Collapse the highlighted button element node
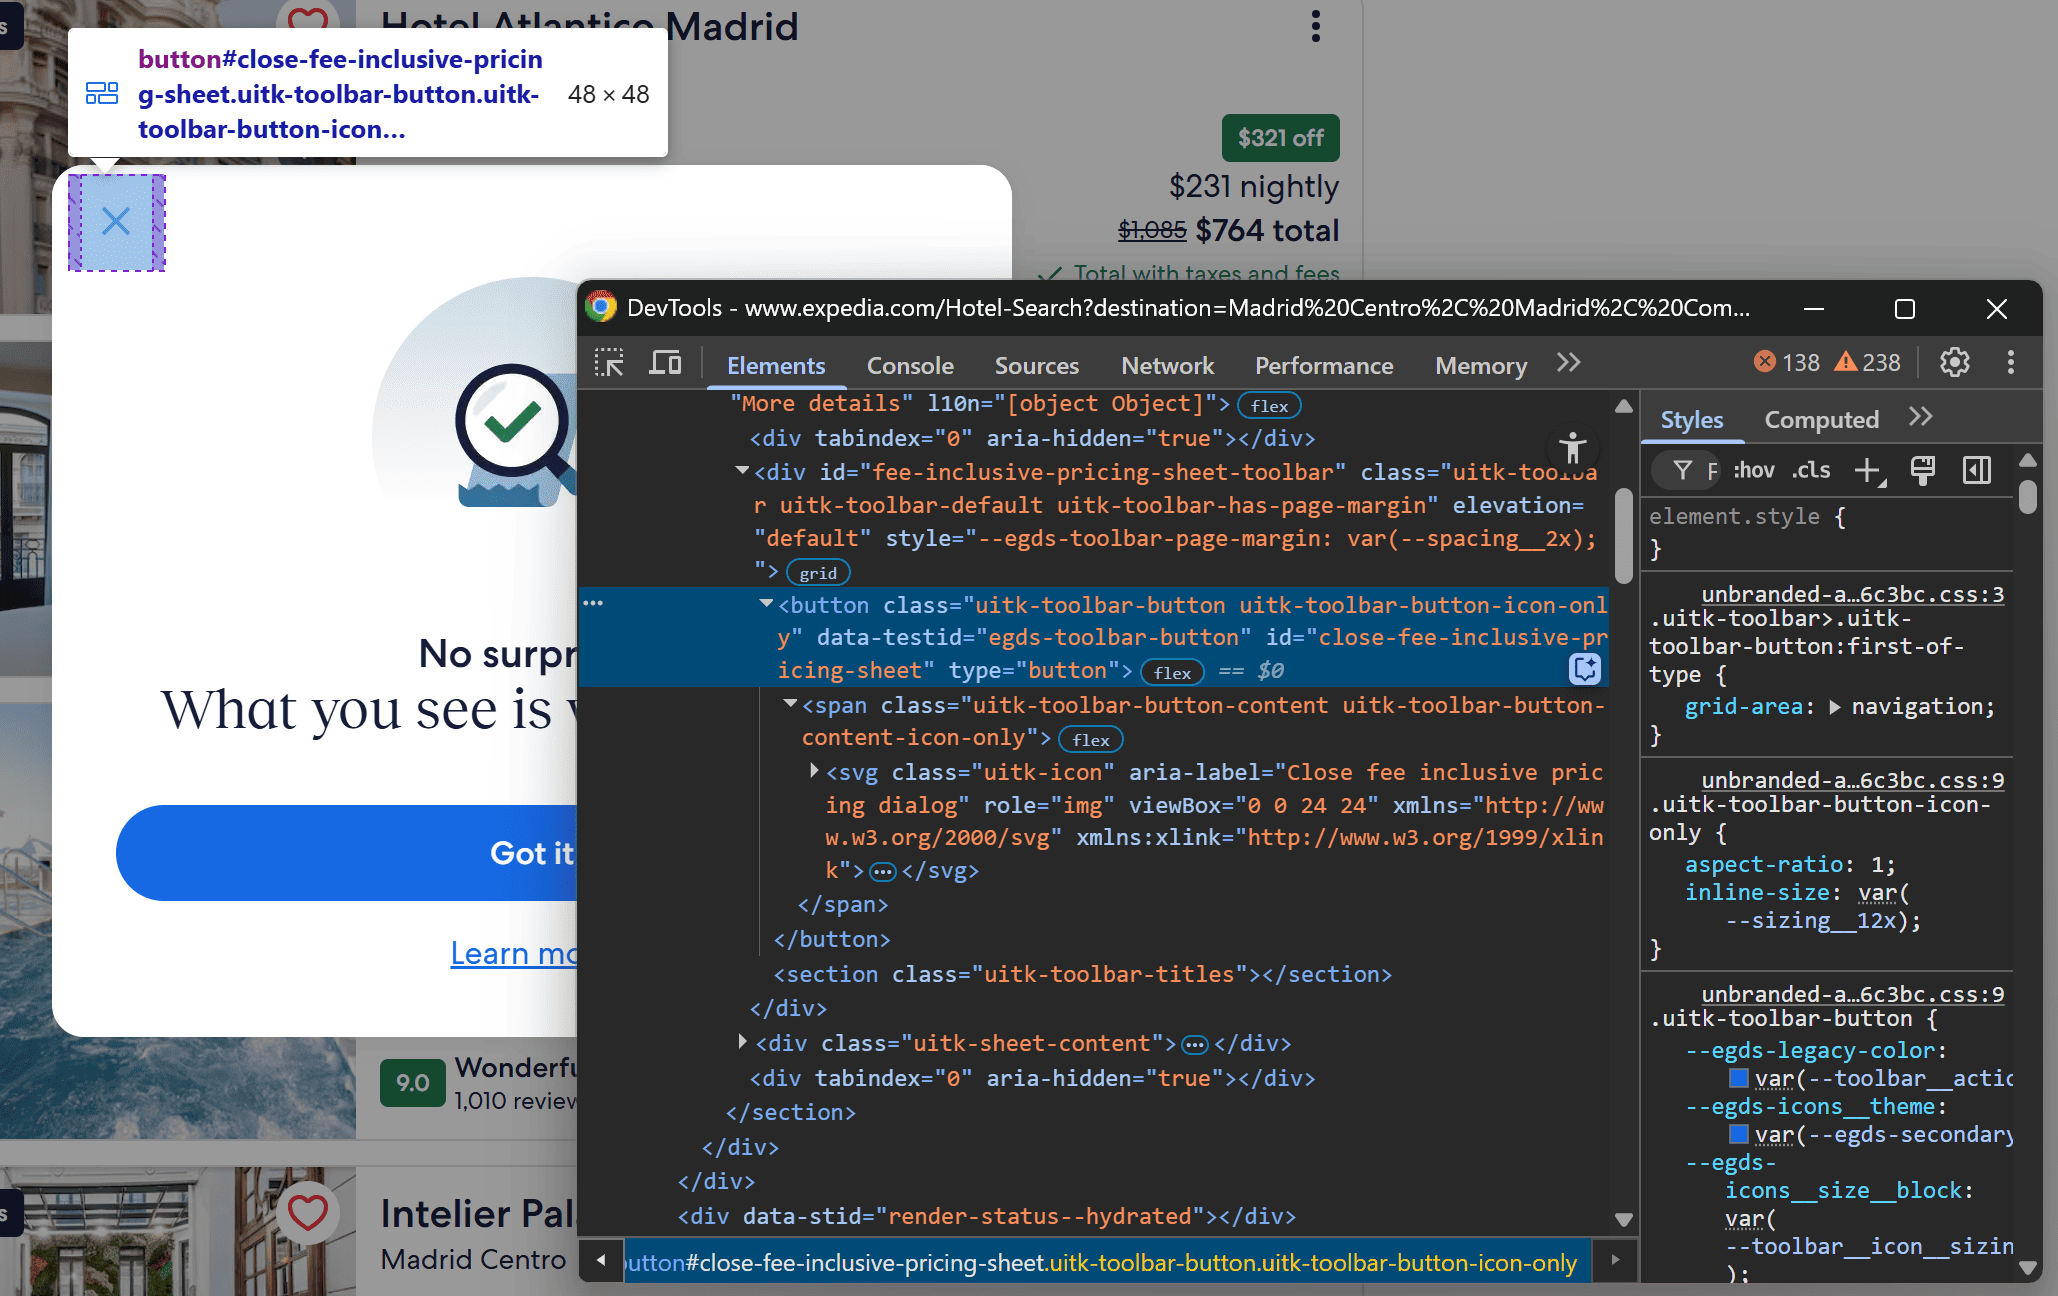Screen dimensions: 2058x1296 [x=766, y=604]
